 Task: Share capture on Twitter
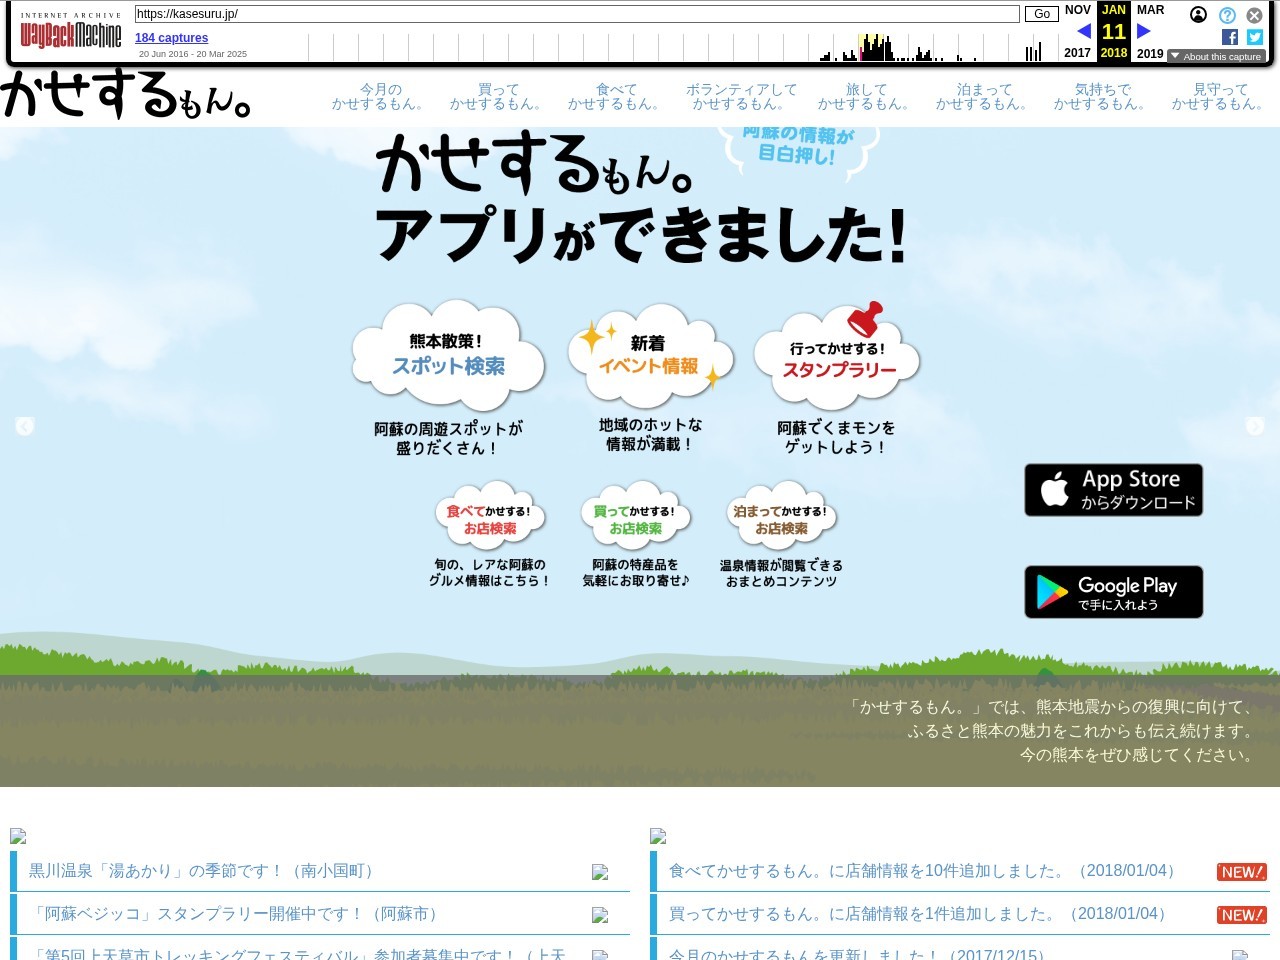[1255, 37]
